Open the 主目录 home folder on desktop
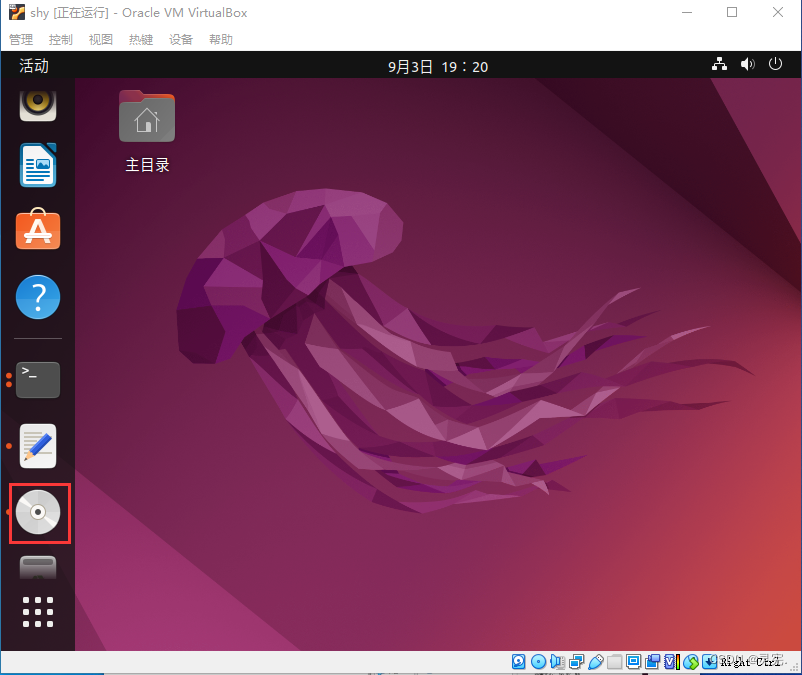Image resolution: width=802 pixels, height=675 pixels. (x=147, y=132)
